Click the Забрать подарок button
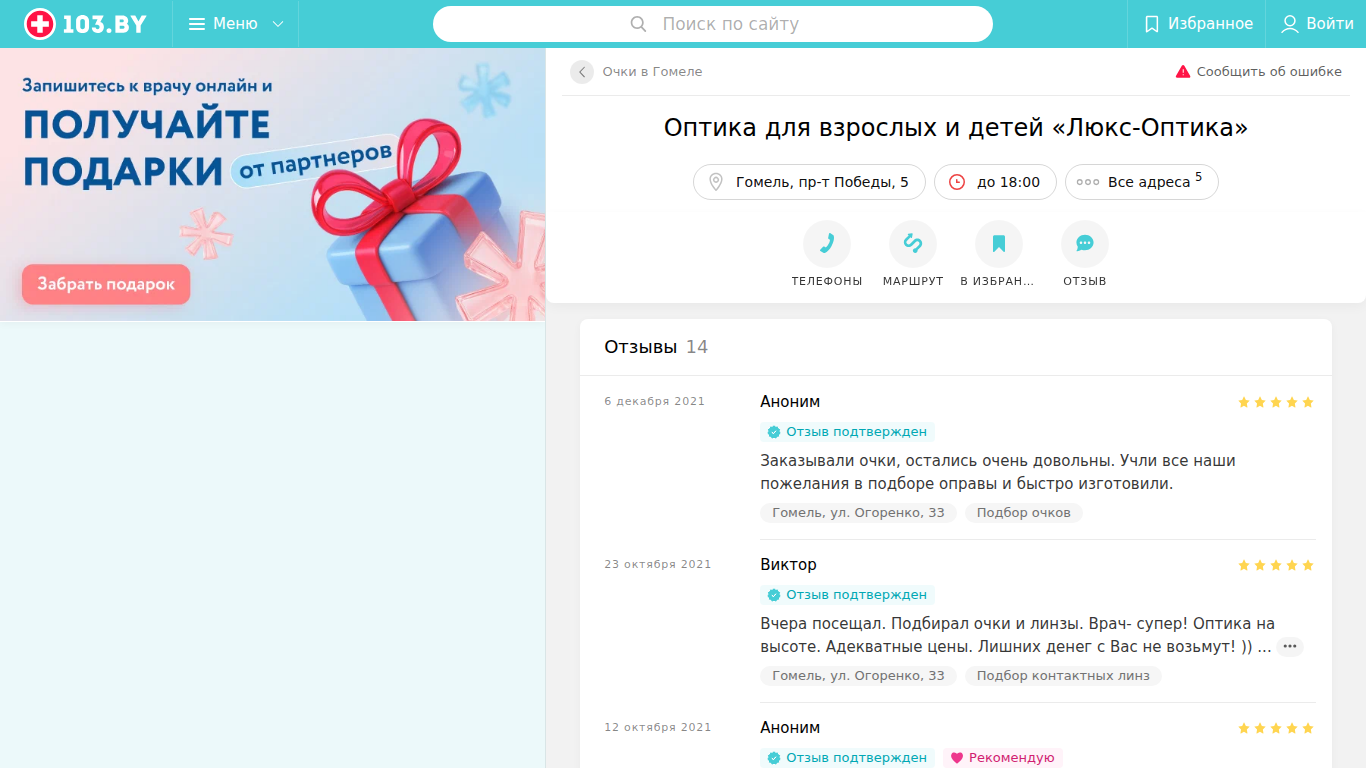Image resolution: width=1366 pixels, height=768 pixels. (x=106, y=284)
